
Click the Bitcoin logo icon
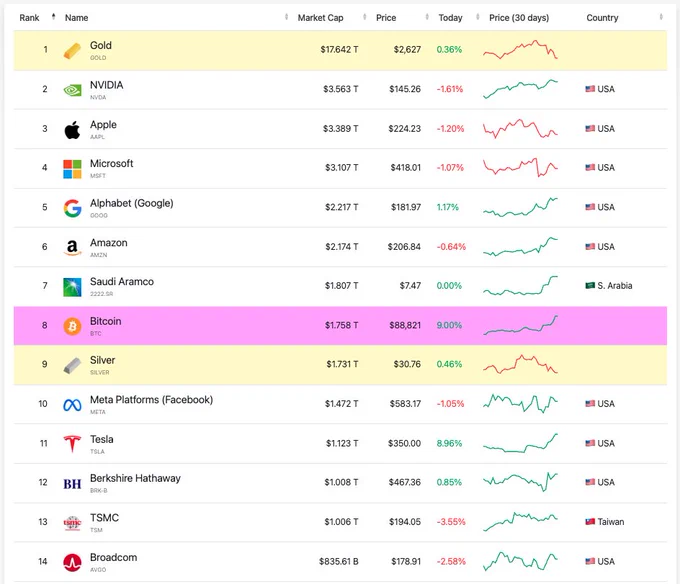72,326
